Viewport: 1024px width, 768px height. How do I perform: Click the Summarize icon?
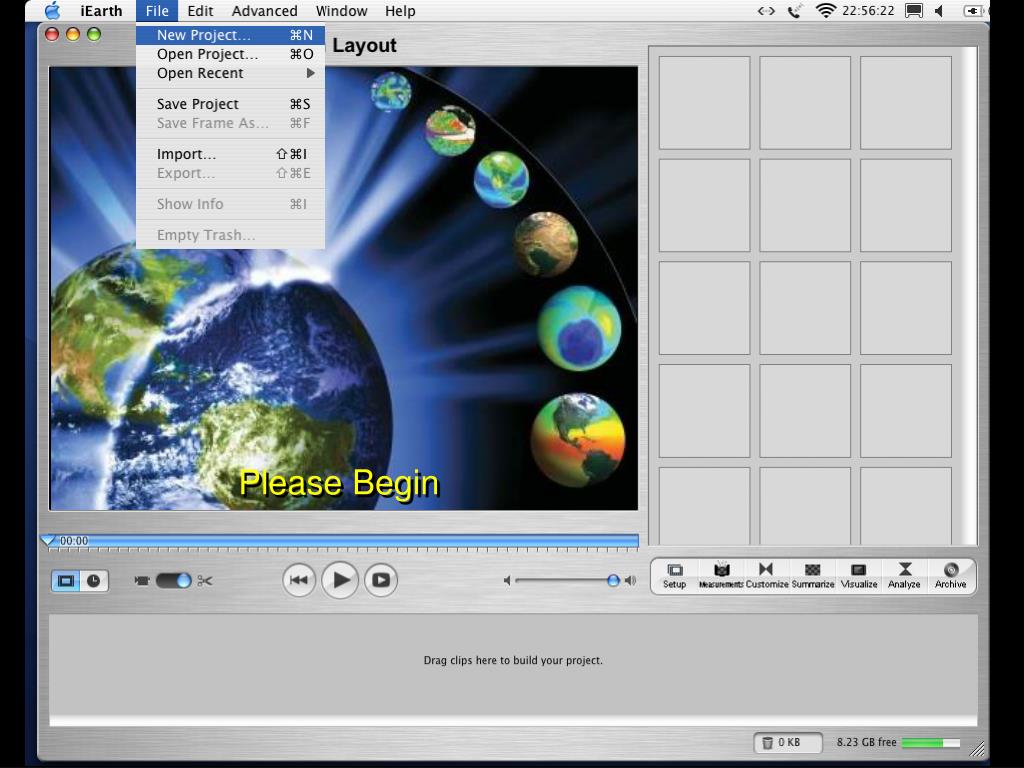[x=812, y=575]
